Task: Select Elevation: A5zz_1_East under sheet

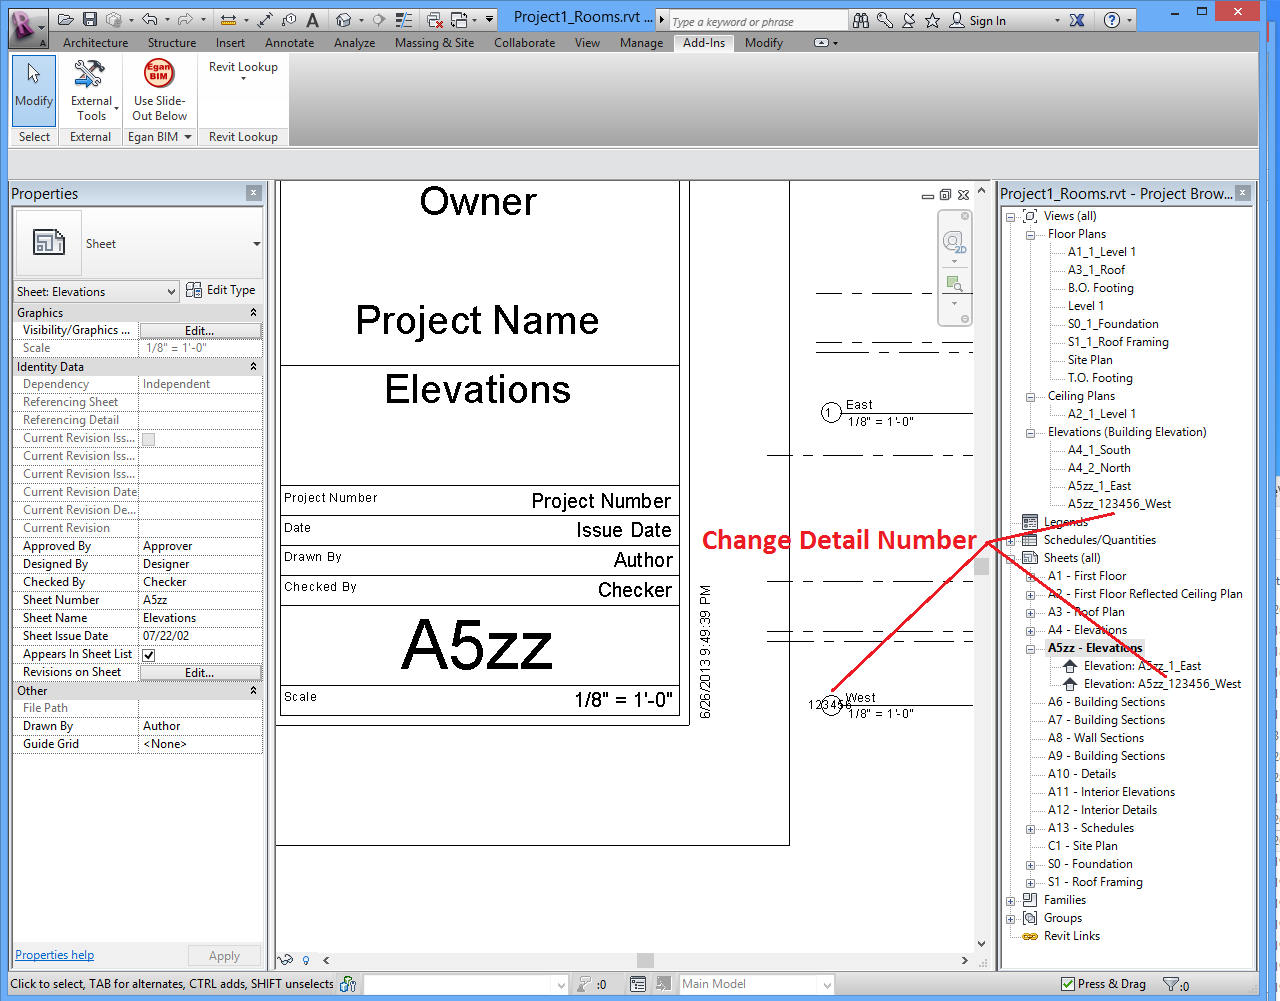Action: coord(1142,666)
